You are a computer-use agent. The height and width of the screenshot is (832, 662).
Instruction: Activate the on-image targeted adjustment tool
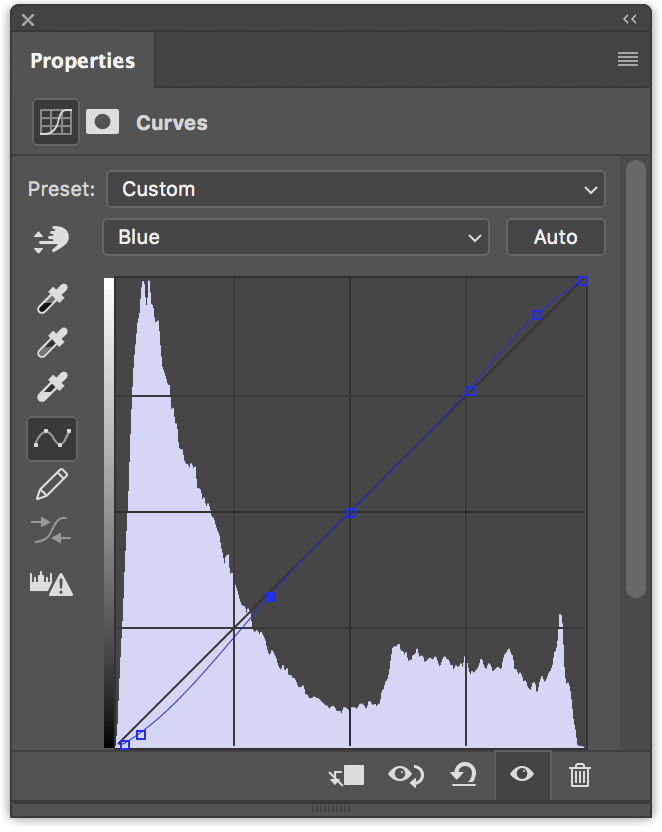point(51,239)
